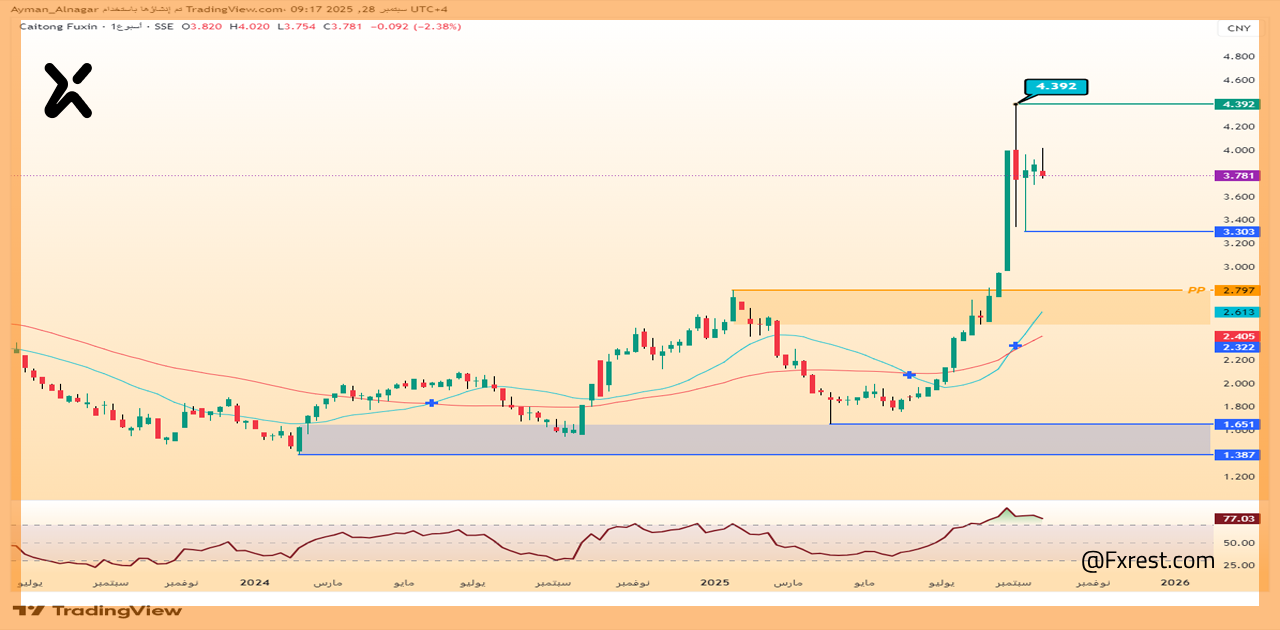Click the orange PP pivot label
Image resolution: width=1280 pixels, height=630 pixels.
(x=1194, y=290)
